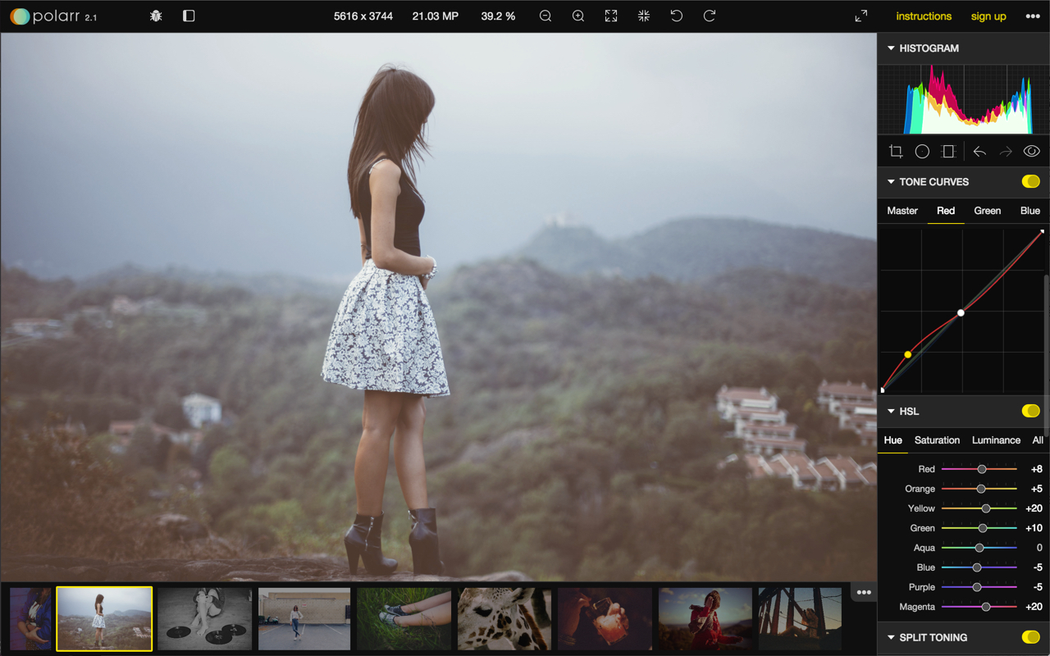Expand the Split Toning section
Screen dimensions: 1050x656
(891, 637)
